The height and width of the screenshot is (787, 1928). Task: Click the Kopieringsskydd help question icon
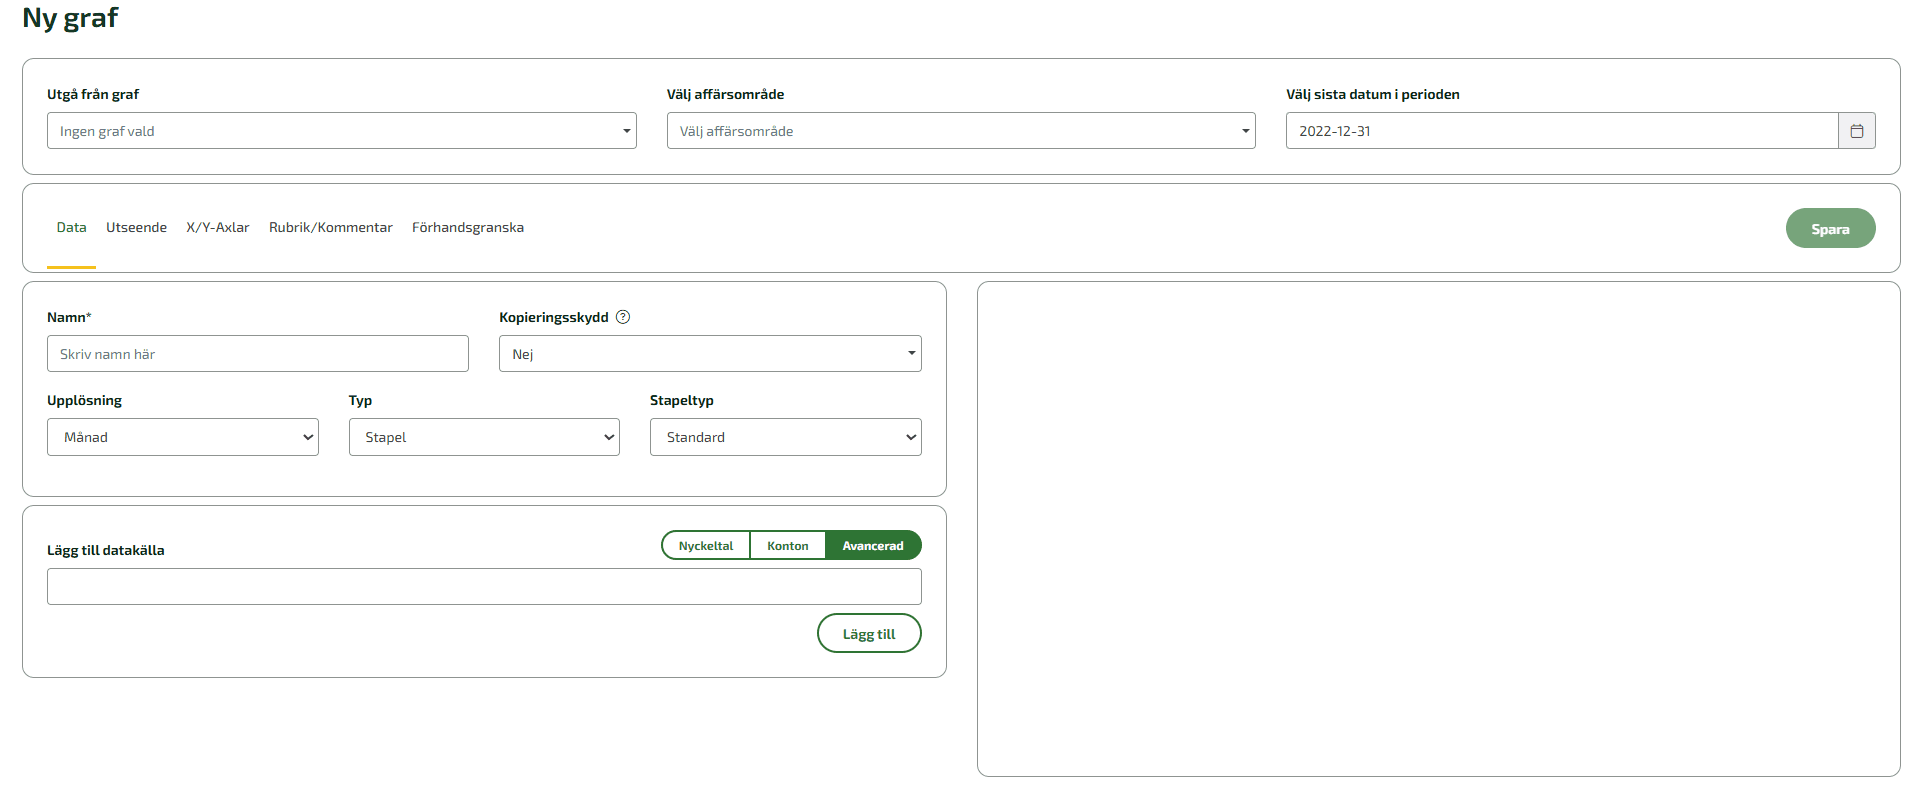[x=623, y=317]
